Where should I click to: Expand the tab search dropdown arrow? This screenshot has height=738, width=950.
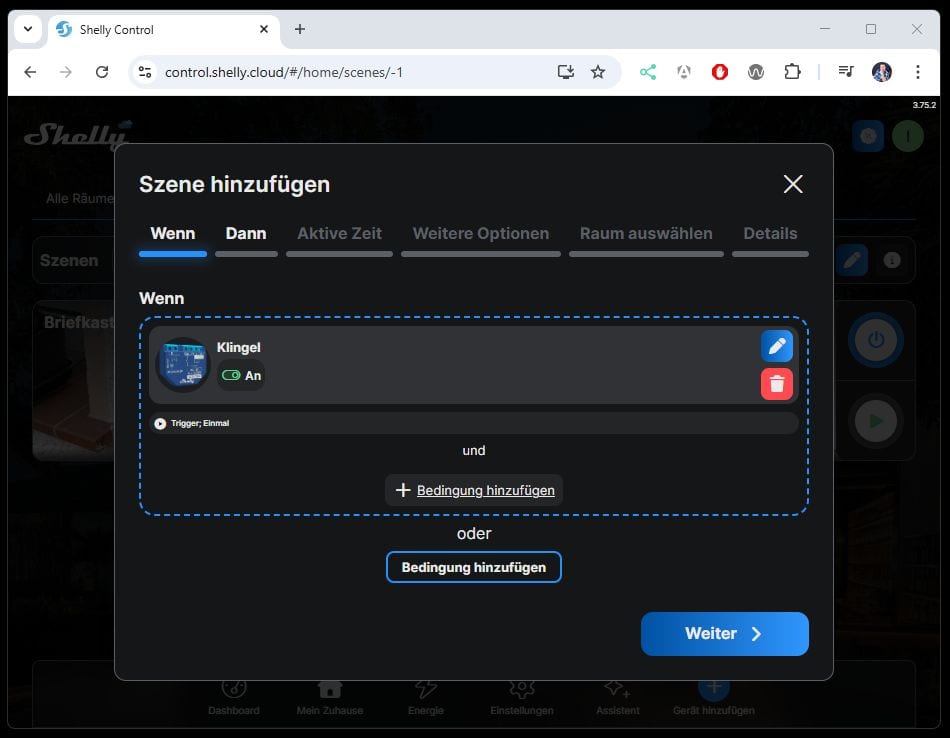[x=27, y=29]
